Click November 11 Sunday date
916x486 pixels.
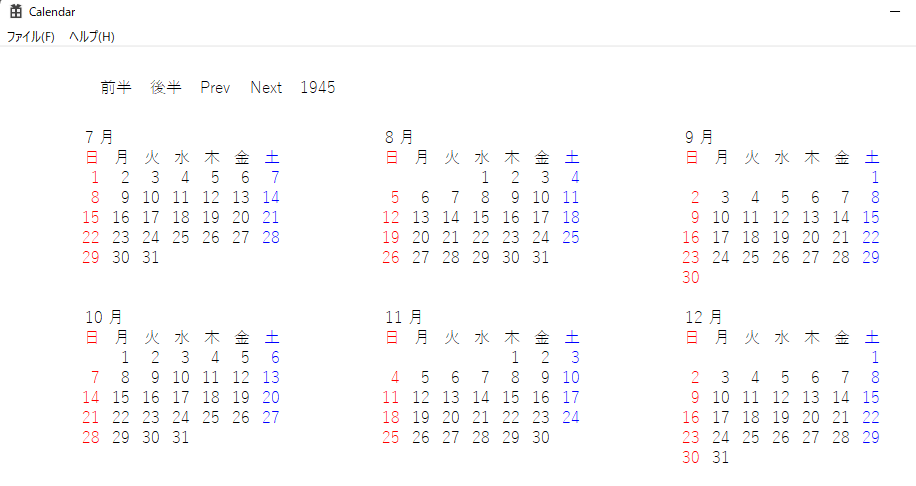(391, 397)
